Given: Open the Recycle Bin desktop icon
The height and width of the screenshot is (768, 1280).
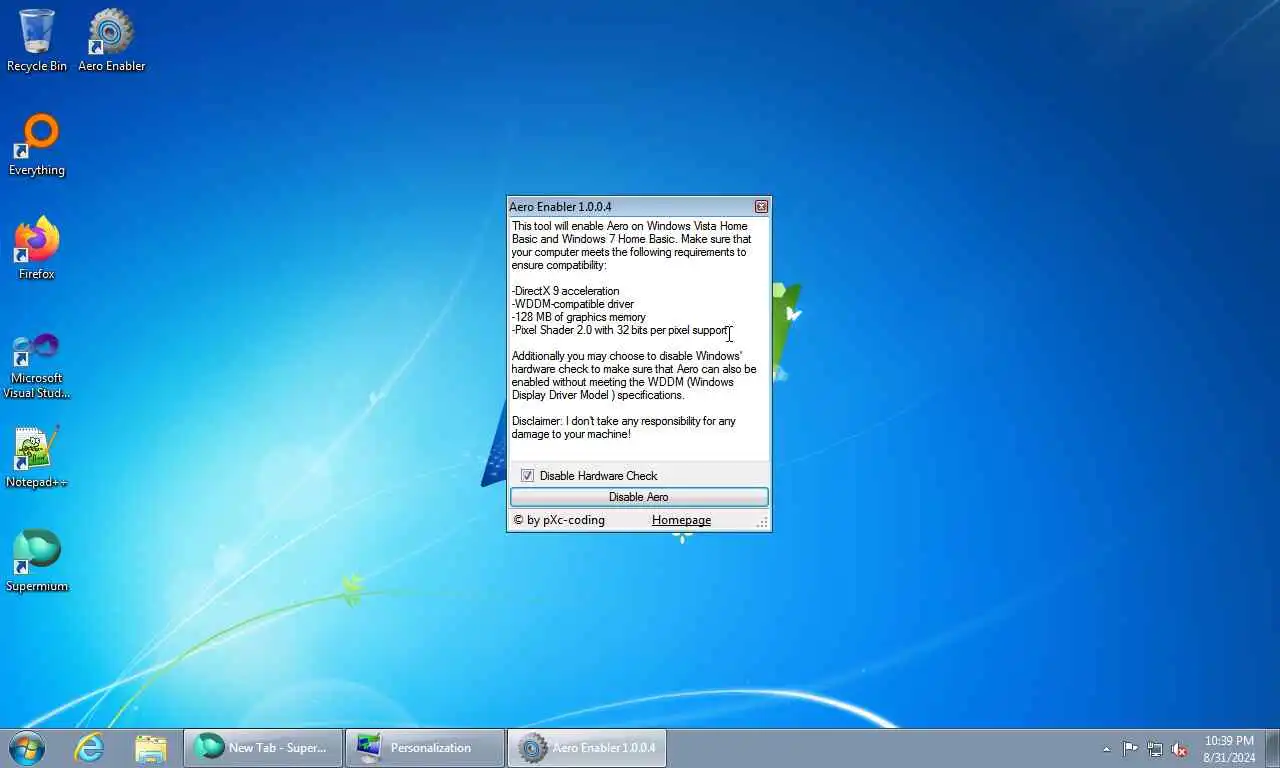Looking at the screenshot, I should [x=37, y=40].
